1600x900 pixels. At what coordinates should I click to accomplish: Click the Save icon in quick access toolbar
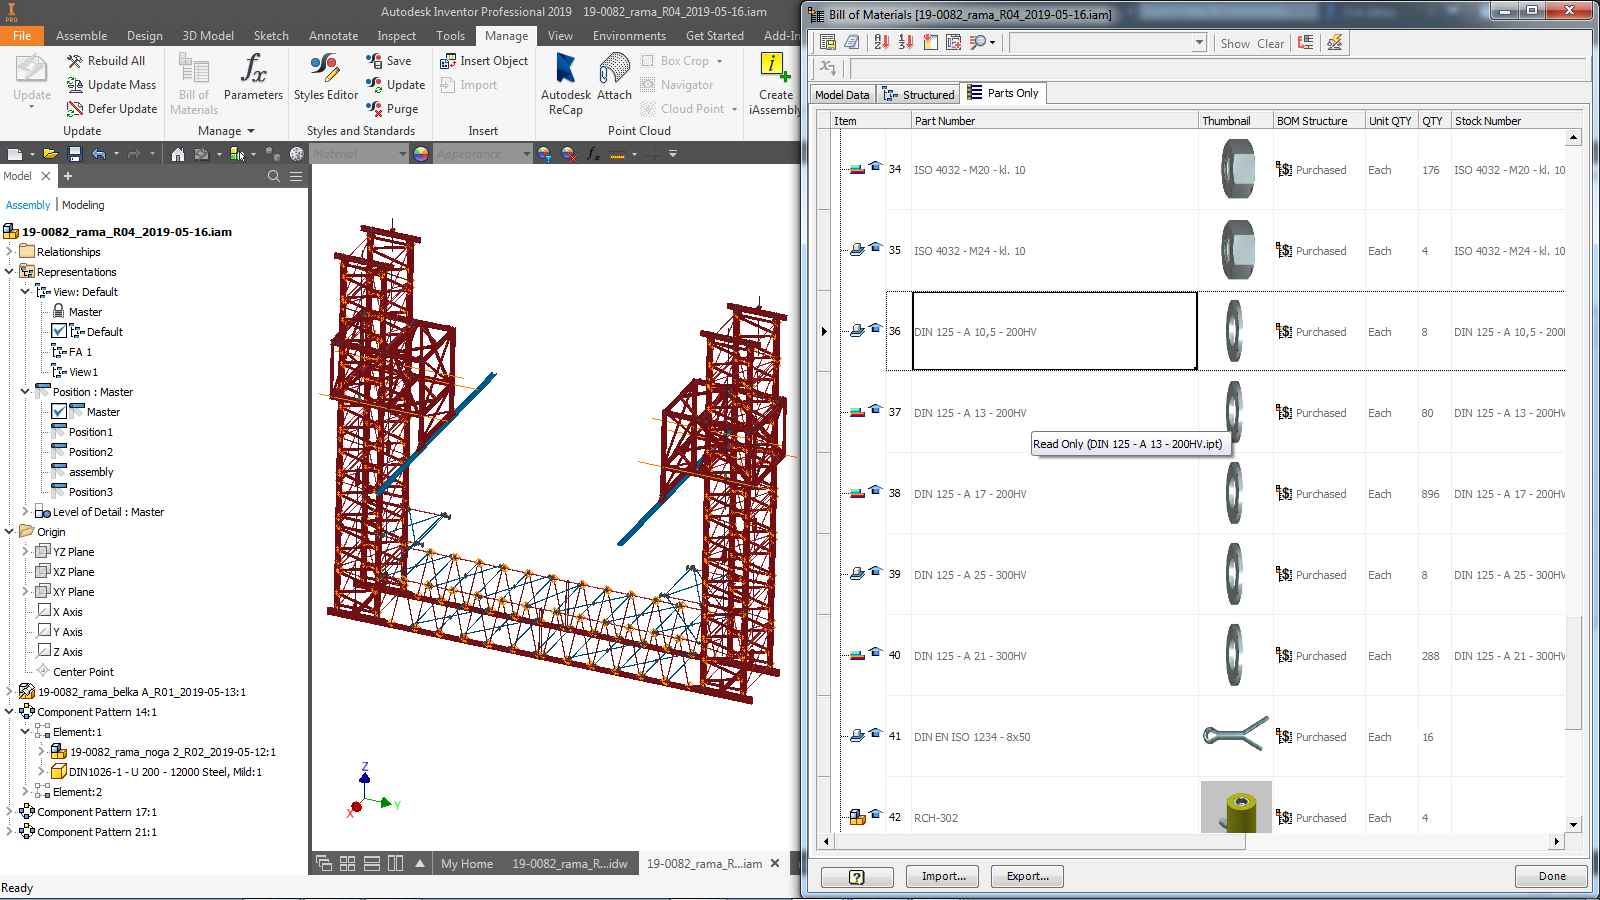[x=74, y=154]
